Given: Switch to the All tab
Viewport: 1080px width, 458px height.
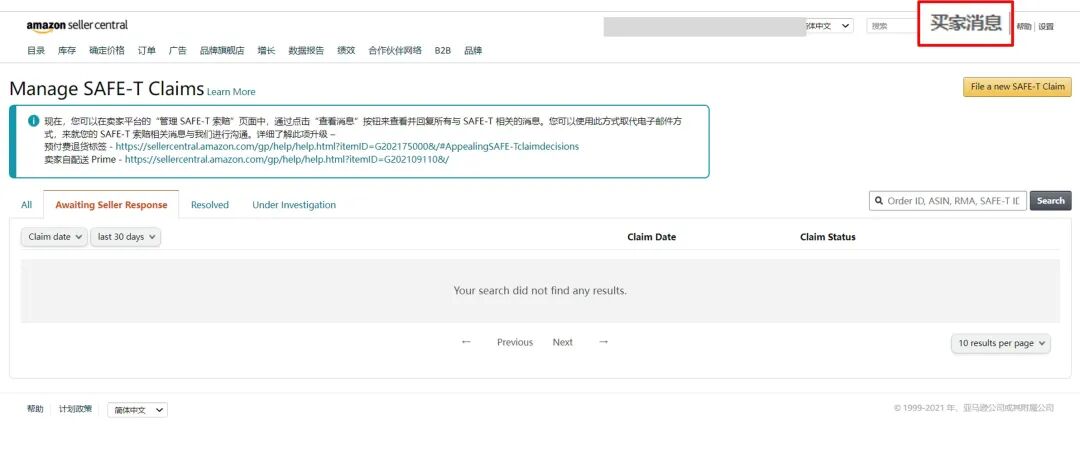Looking at the screenshot, I should [26, 205].
